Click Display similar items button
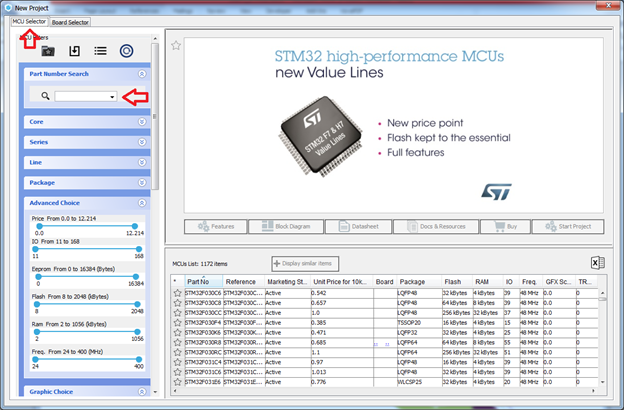 pyautogui.click(x=305, y=264)
